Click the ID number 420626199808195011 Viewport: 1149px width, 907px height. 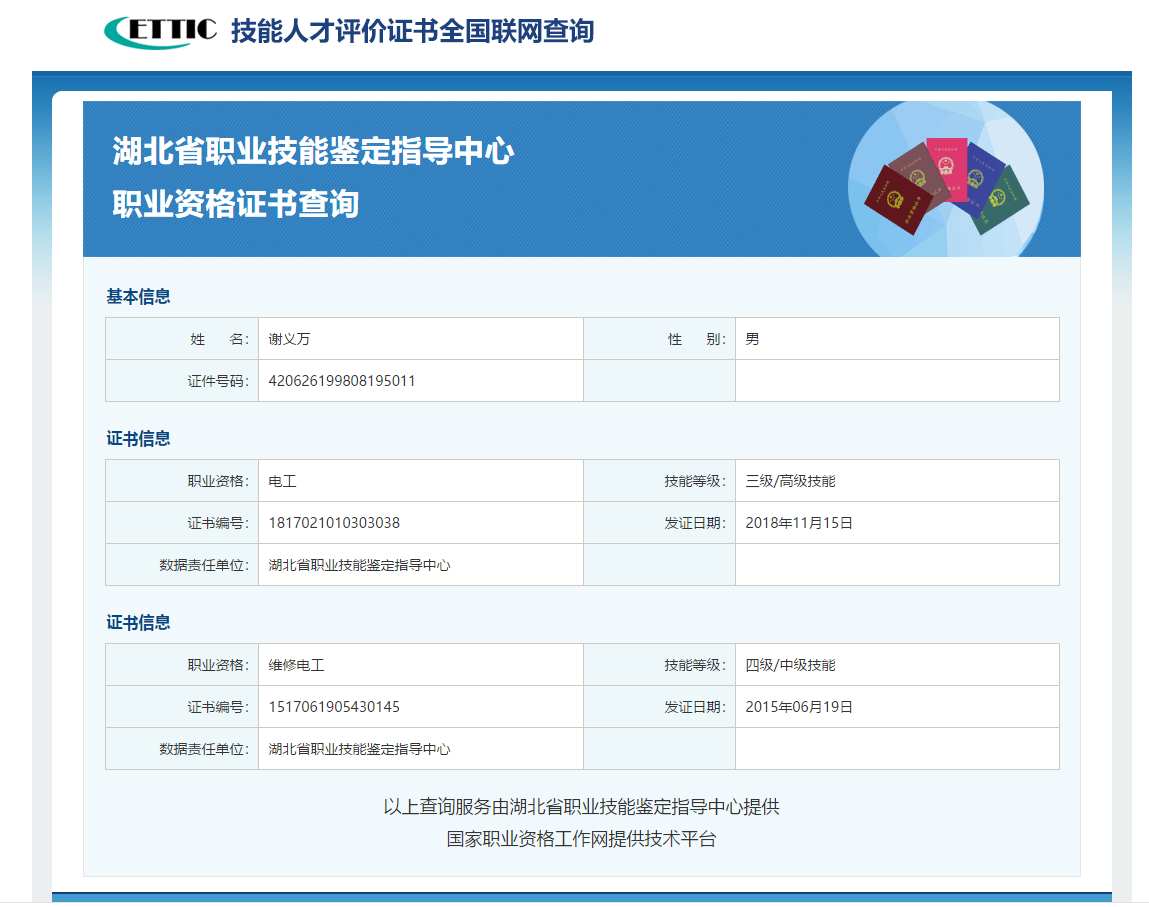click(x=342, y=381)
